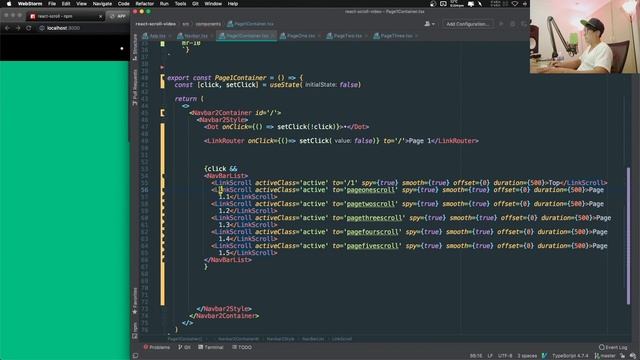Click the master git branch widget
Image resolution: width=640 pixels, height=360 pixels.
(605, 356)
